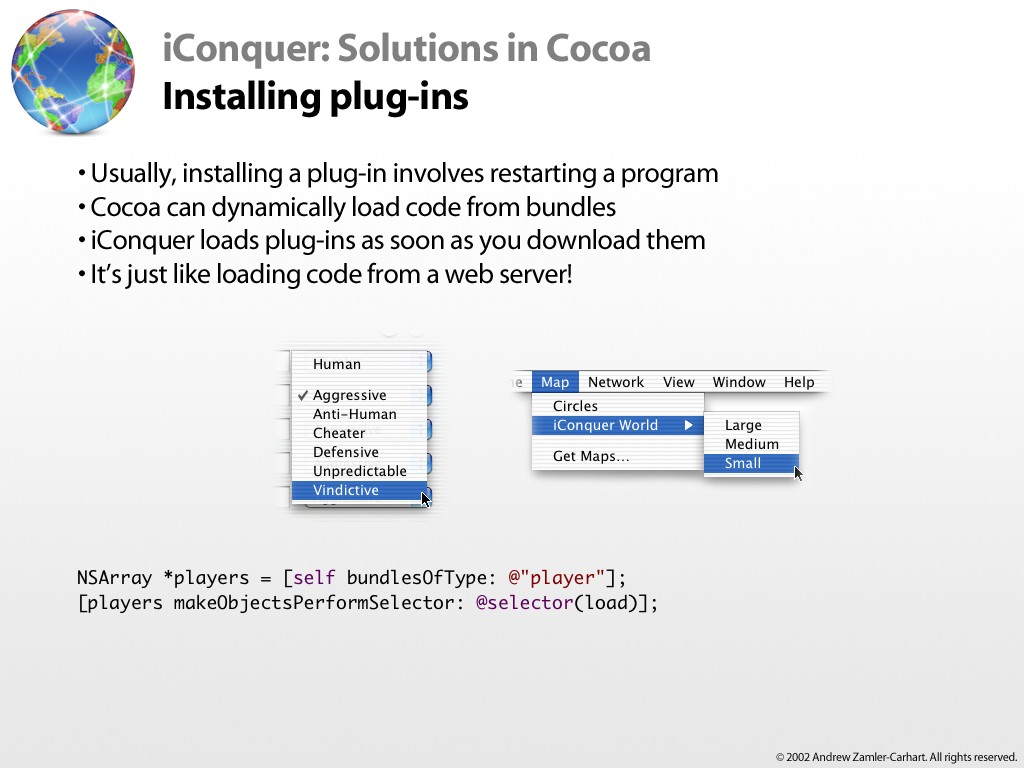1024x768 pixels.
Task: Choose the highlighted Small map size
Action: (x=743, y=463)
